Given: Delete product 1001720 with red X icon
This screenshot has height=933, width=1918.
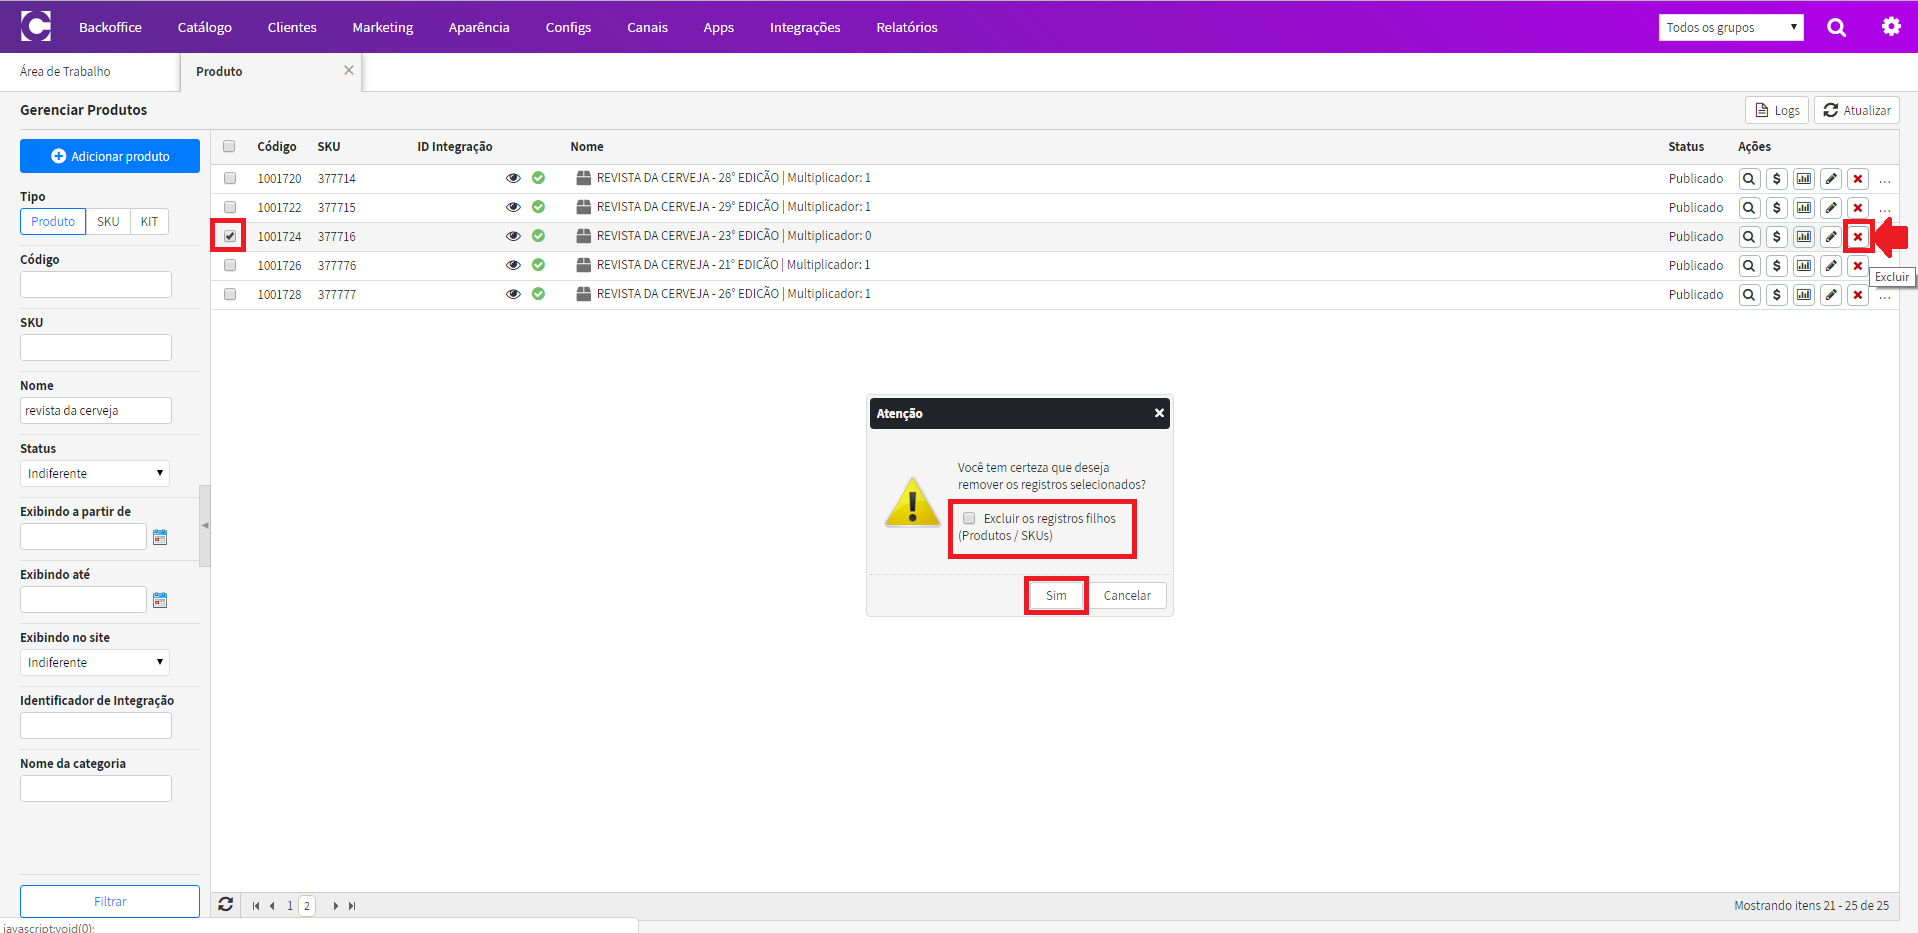Looking at the screenshot, I should (1857, 179).
